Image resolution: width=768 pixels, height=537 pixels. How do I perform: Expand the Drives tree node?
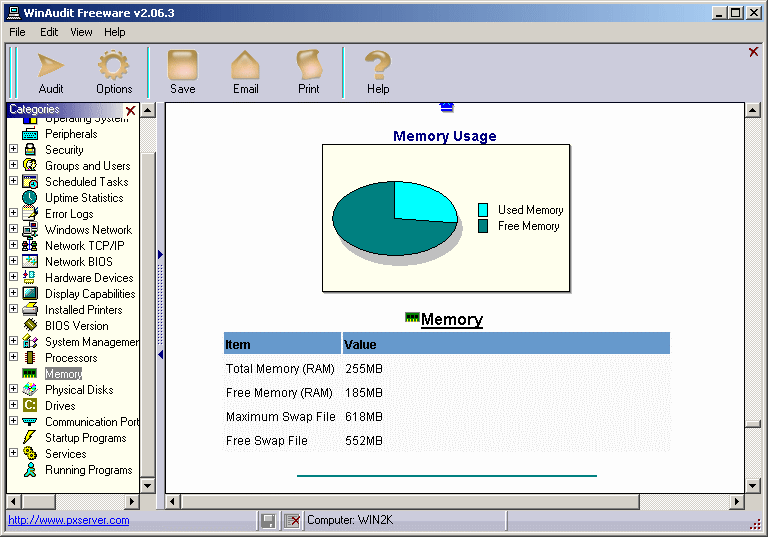click(x=13, y=406)
